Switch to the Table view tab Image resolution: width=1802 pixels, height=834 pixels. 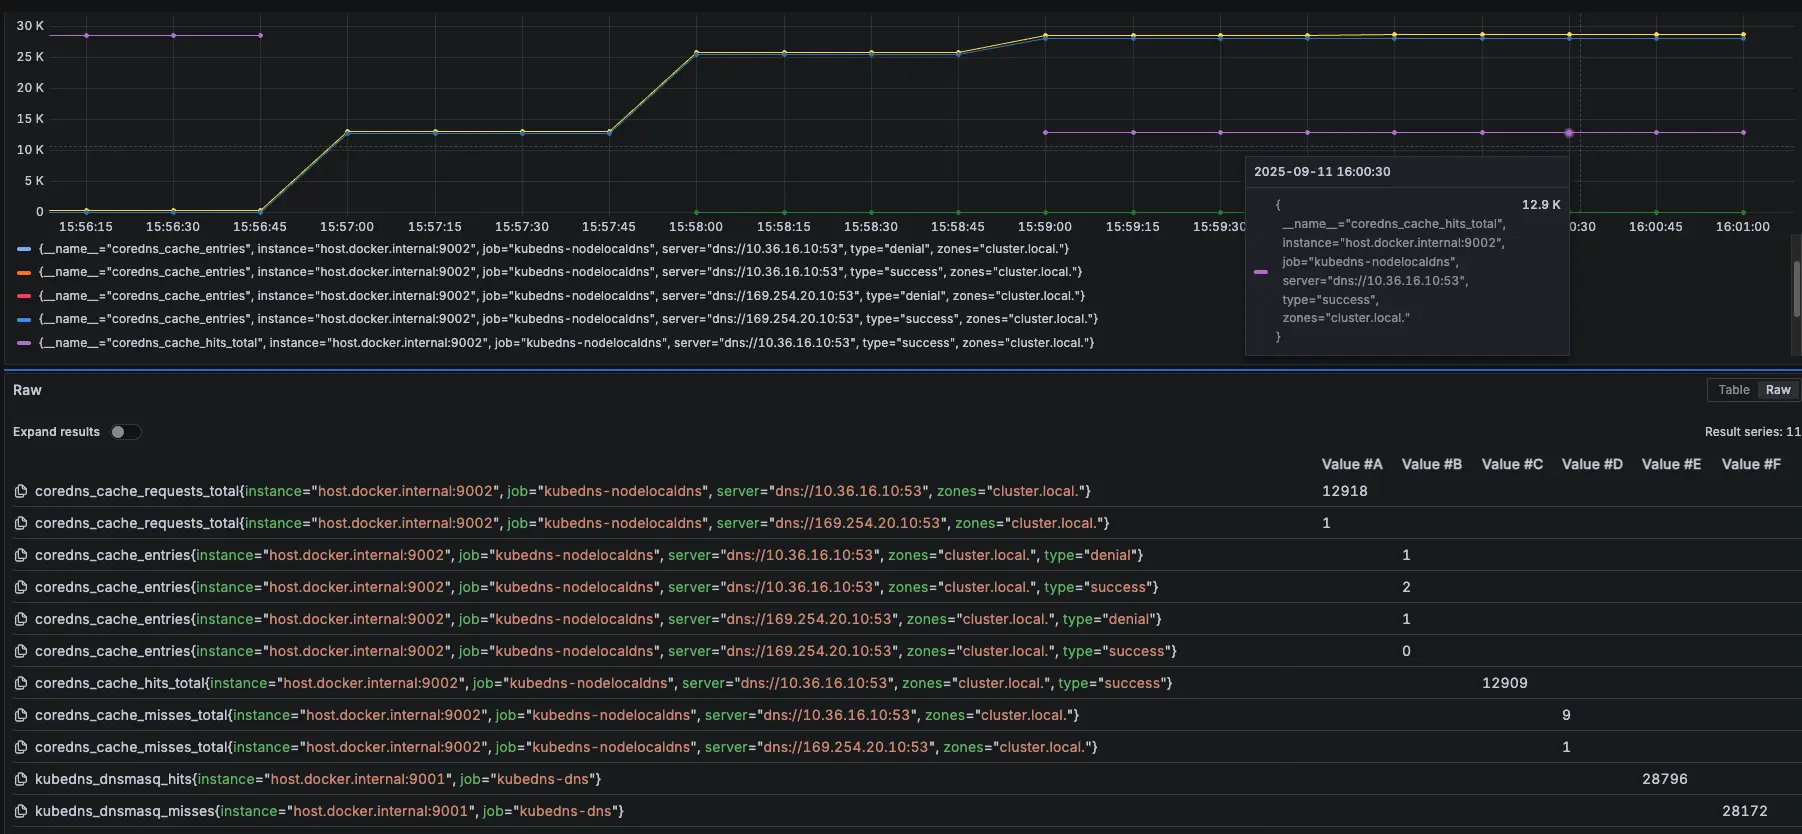(1733, 390)
